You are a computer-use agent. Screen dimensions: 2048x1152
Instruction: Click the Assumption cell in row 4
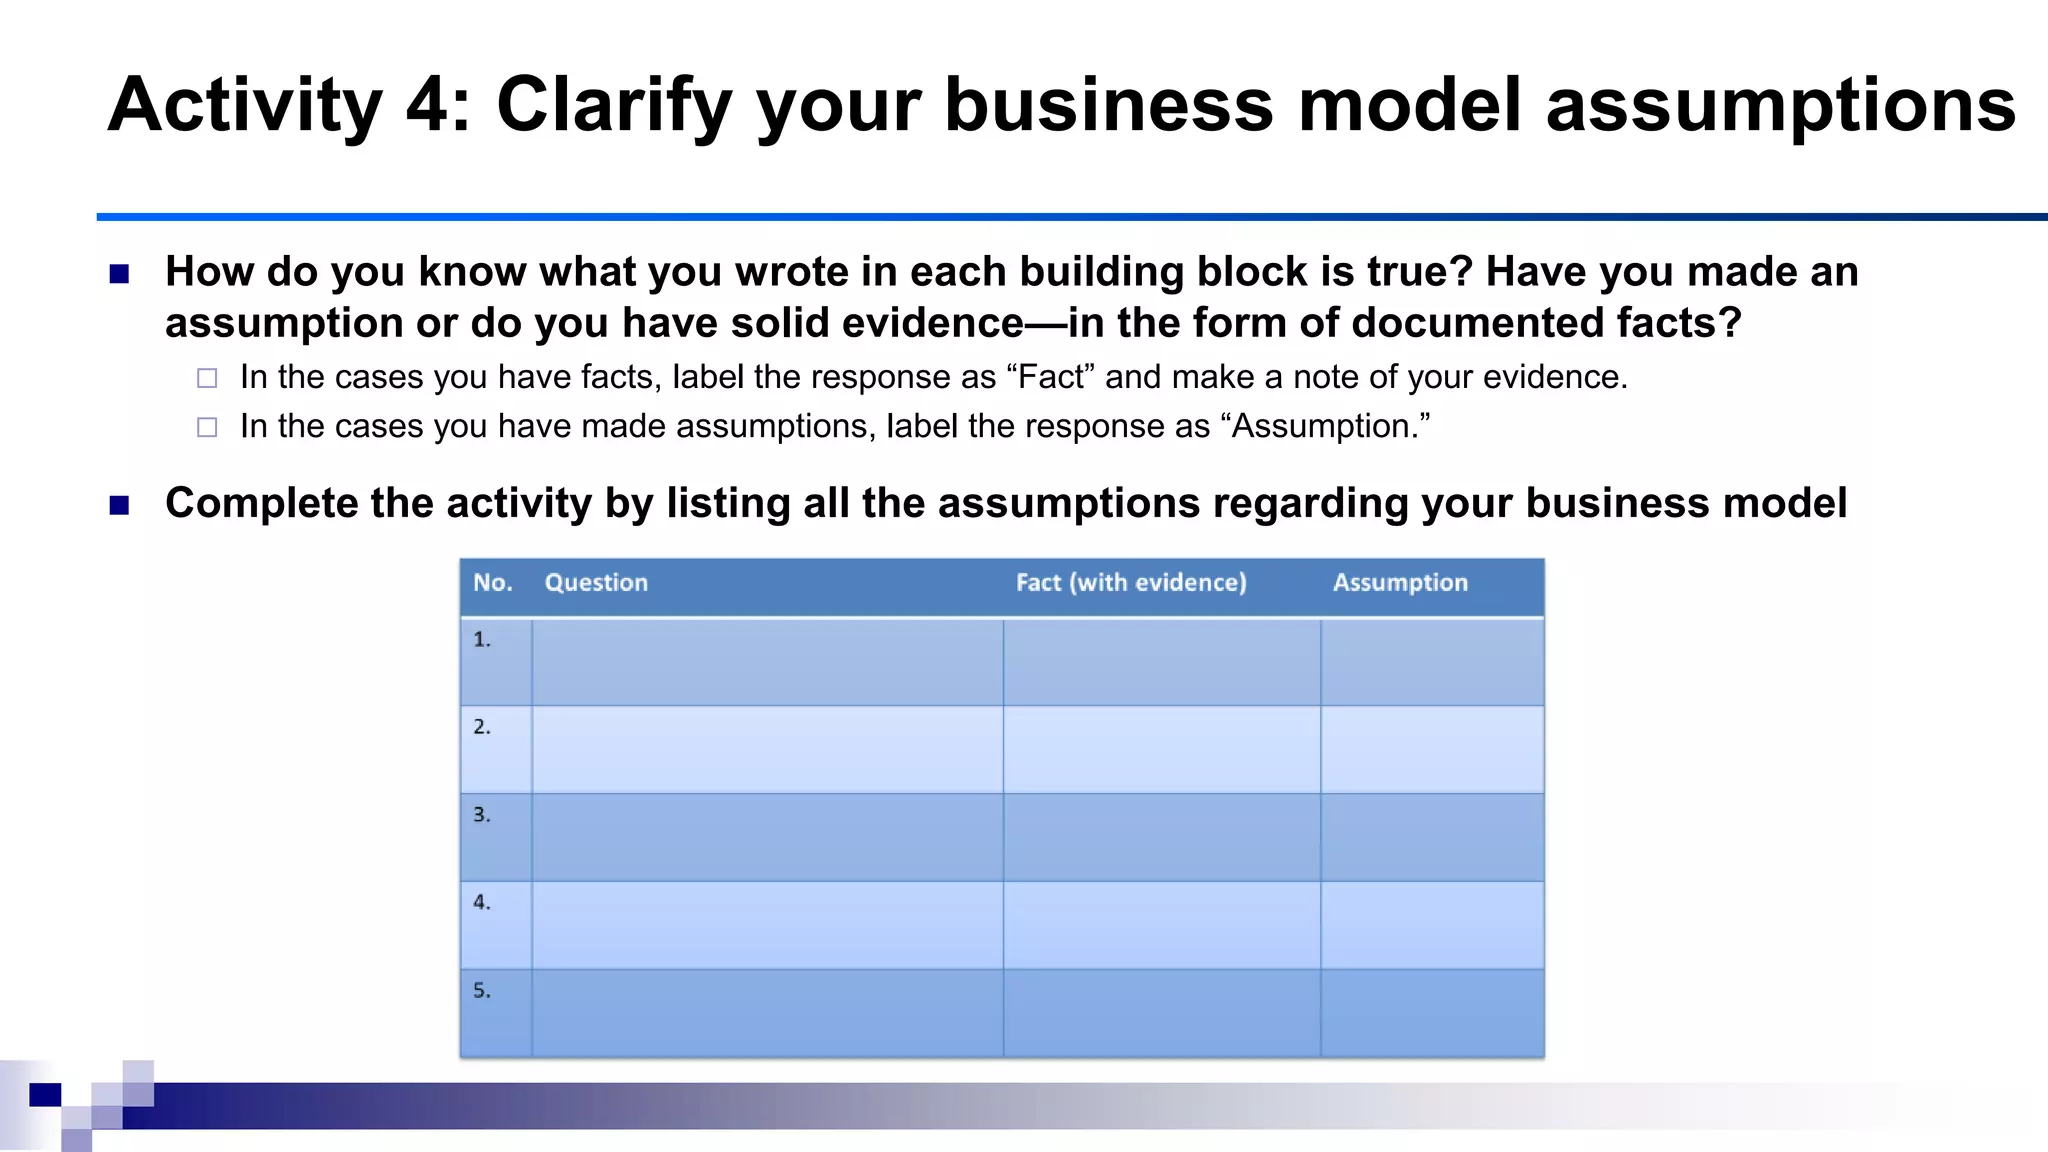[x=1432, y=925]
